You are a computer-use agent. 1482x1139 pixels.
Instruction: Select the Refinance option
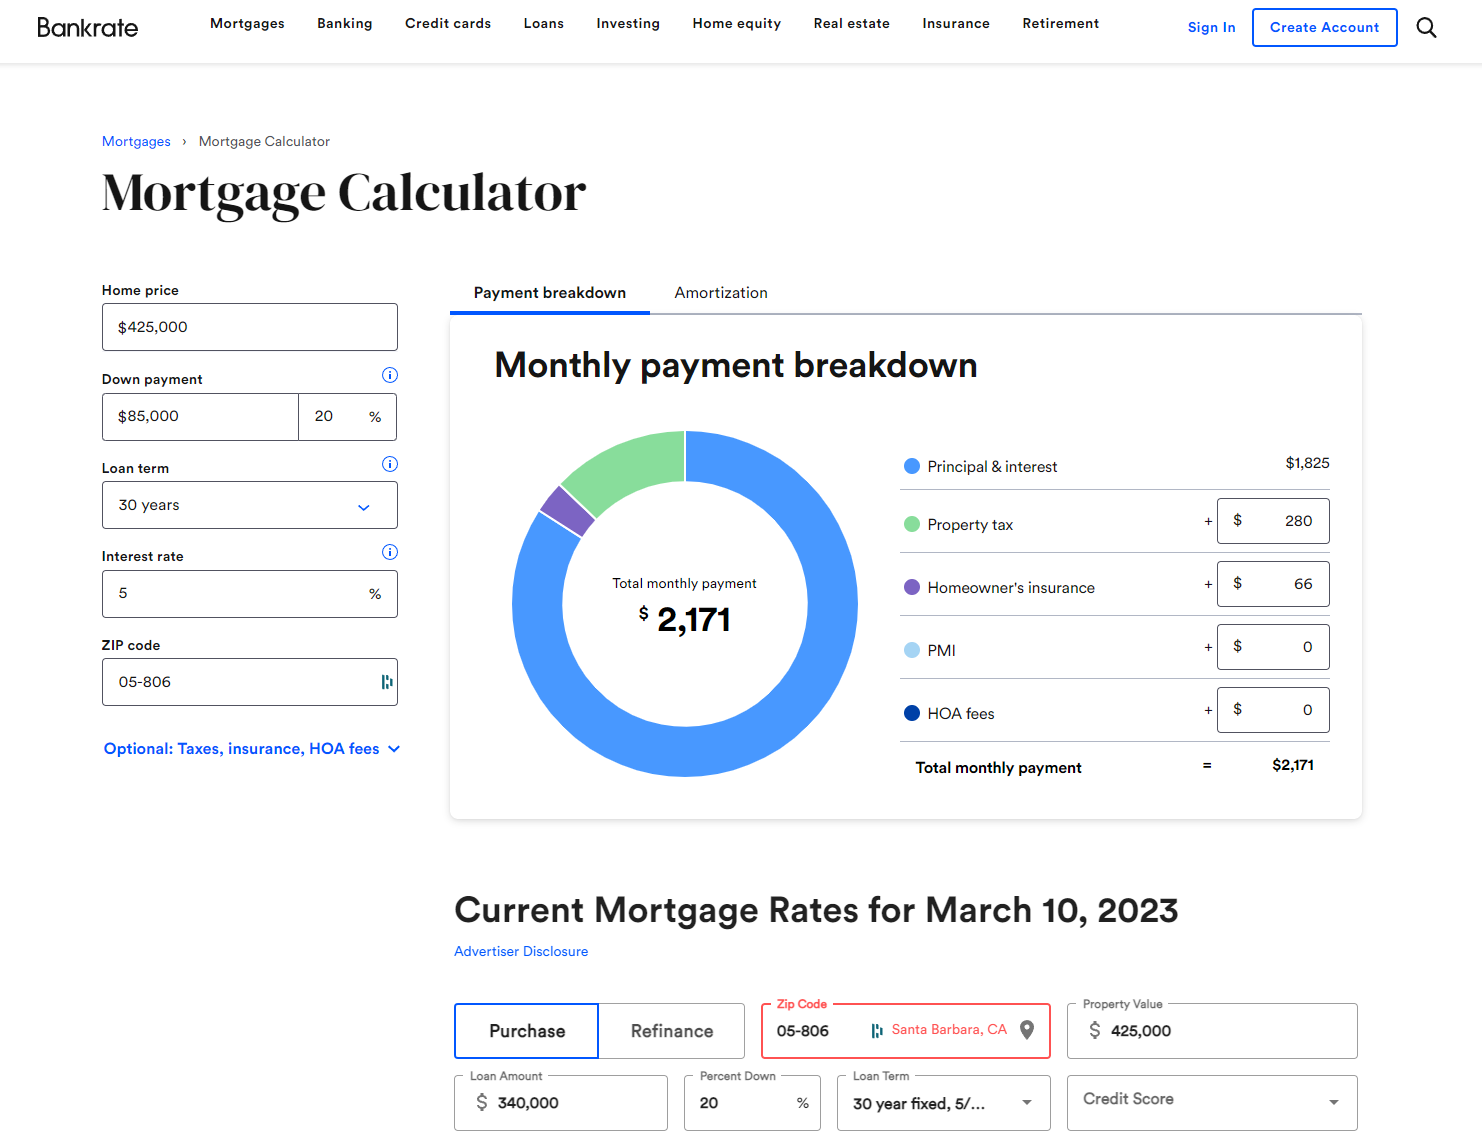pyautogui.click(x=672, y=1031)
